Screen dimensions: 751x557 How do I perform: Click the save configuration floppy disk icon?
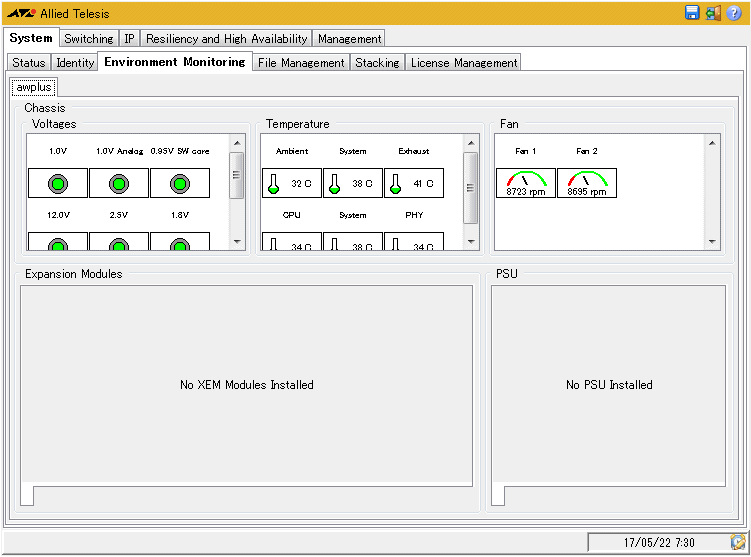(692, 13)
